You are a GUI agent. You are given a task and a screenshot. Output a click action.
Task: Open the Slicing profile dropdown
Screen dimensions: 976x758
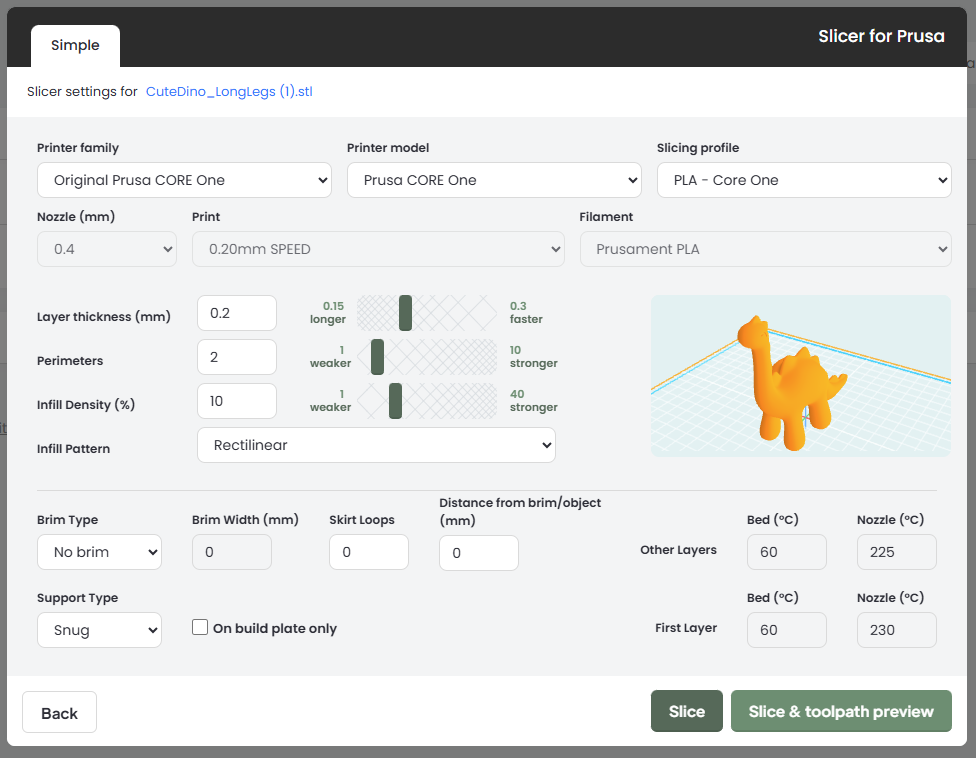pos(804,180)
